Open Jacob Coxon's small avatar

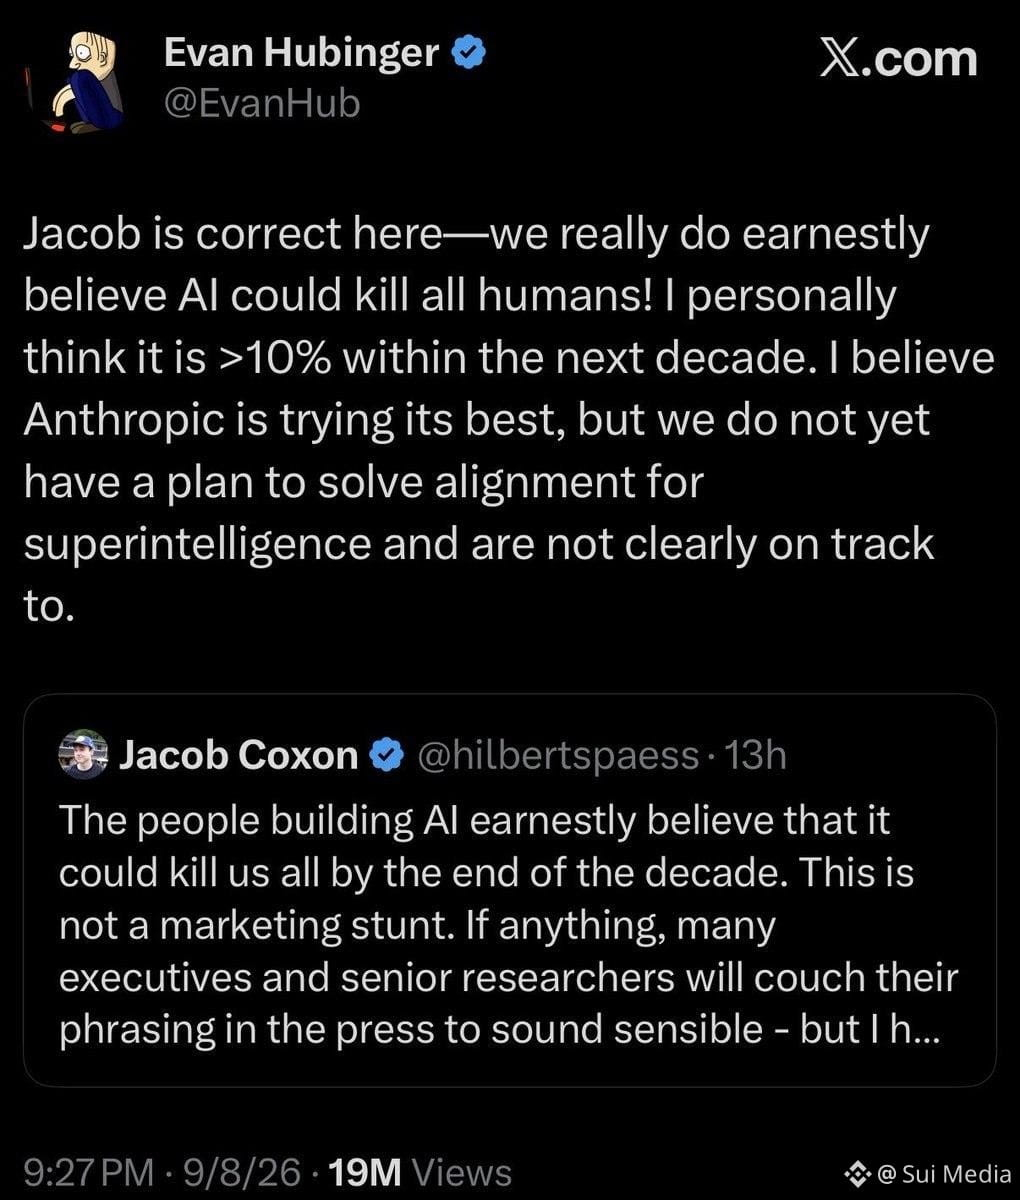83,754
